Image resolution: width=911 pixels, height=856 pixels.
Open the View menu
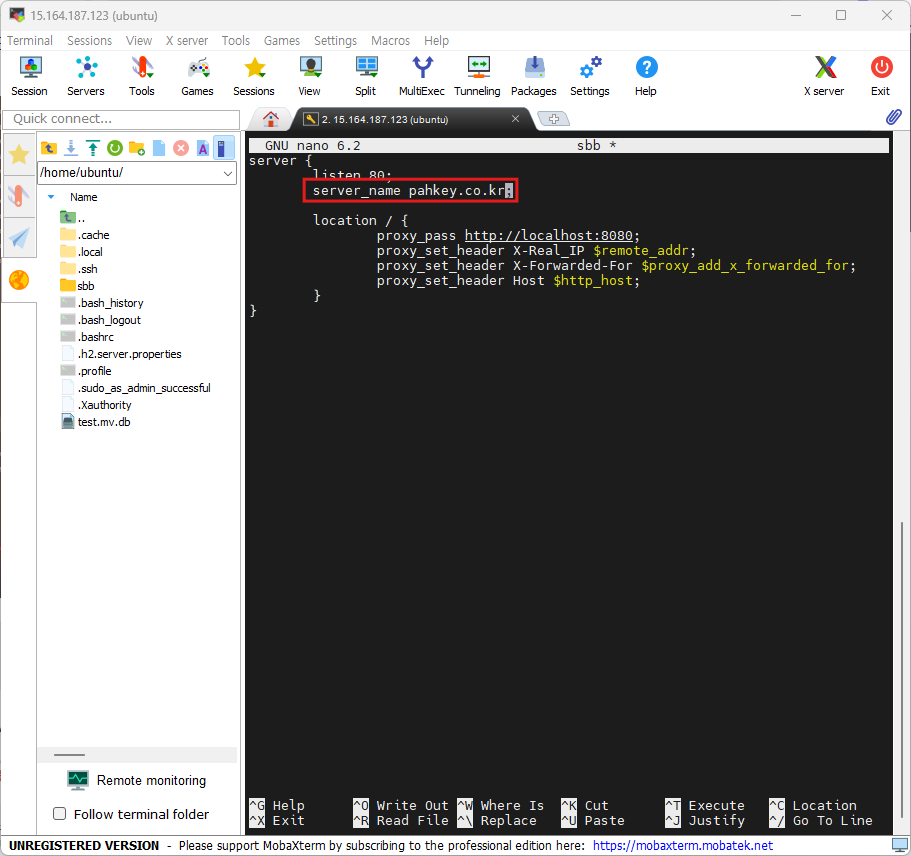139,41
